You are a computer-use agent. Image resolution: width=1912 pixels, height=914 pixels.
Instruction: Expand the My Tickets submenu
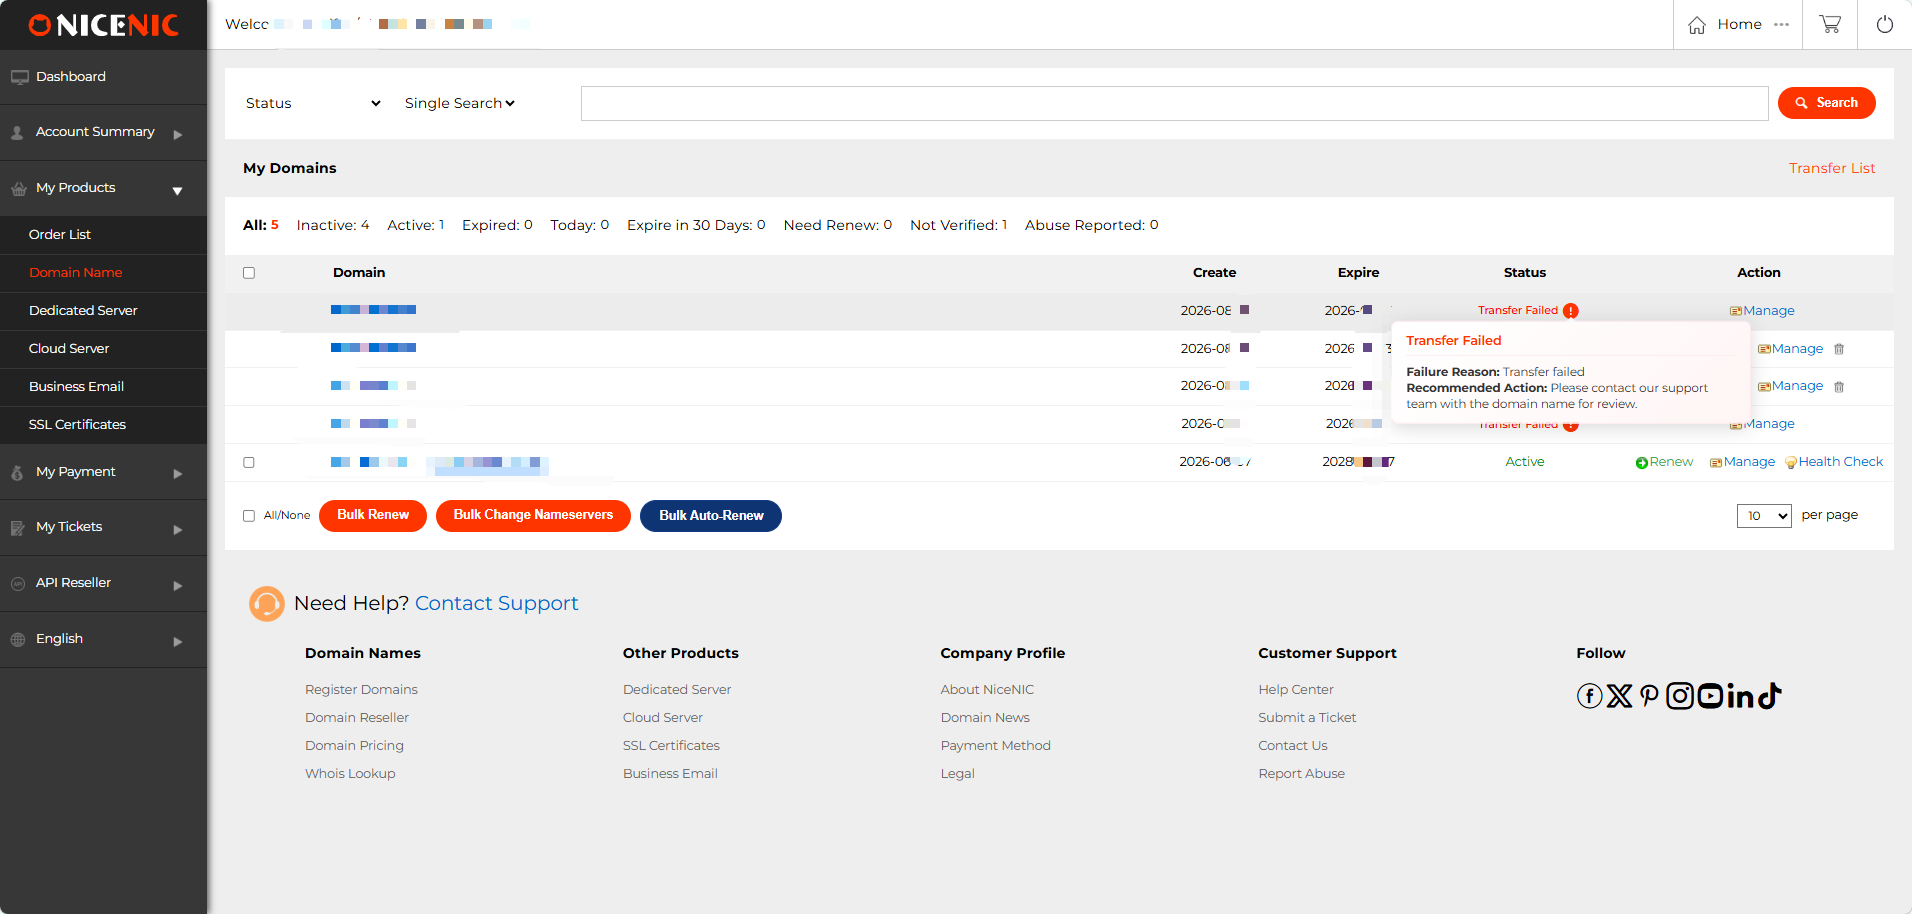point(103,528)
